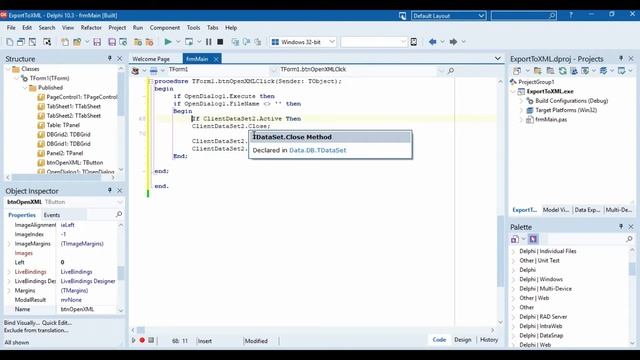640x360 pixels.
Task: Click the desktop layout save icon in title bar
Action: point(402,16)
